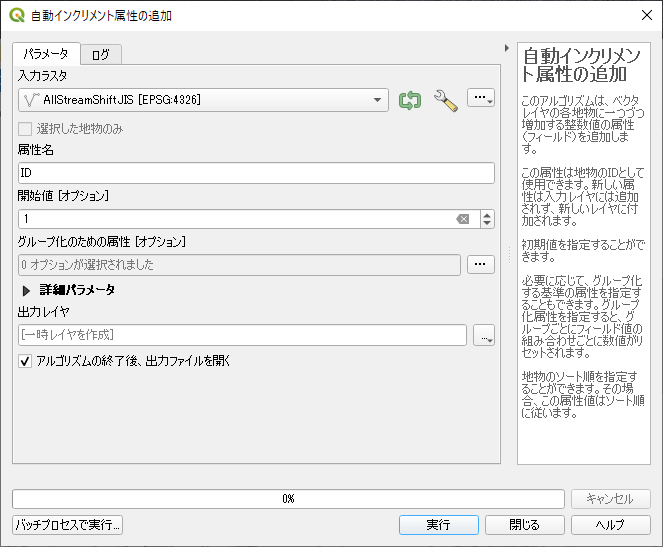The height and width of the screenshot is (547, 663).
Task: Click output layer browse button
Action: [485, 336]
